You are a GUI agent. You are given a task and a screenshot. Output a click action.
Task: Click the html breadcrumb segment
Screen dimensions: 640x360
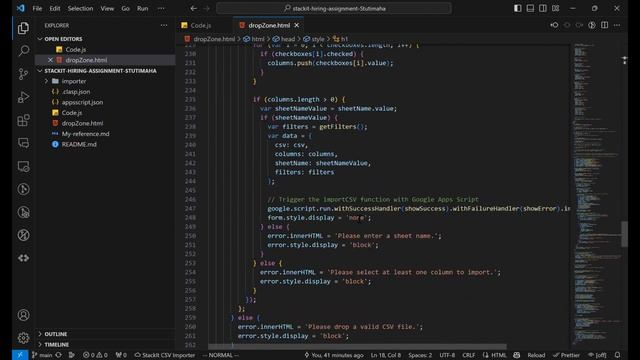click(x=258, y=39)
